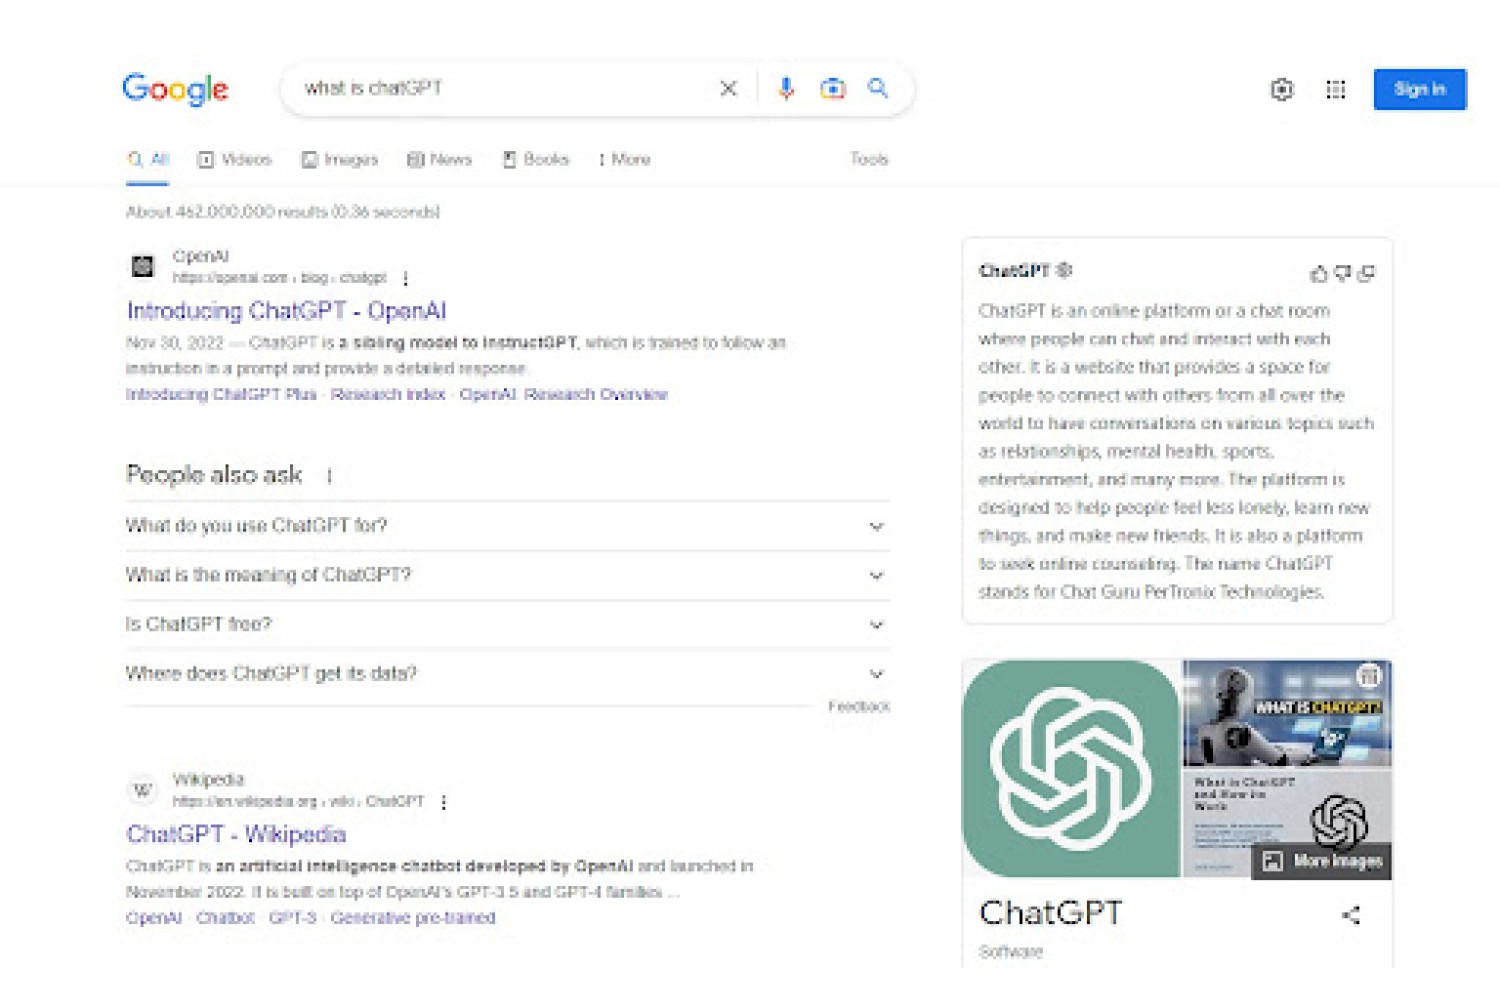Expand "Where does ChatGPT get its data?"
Viewport: 1500px width, 1000px height.
pos(507,673)
